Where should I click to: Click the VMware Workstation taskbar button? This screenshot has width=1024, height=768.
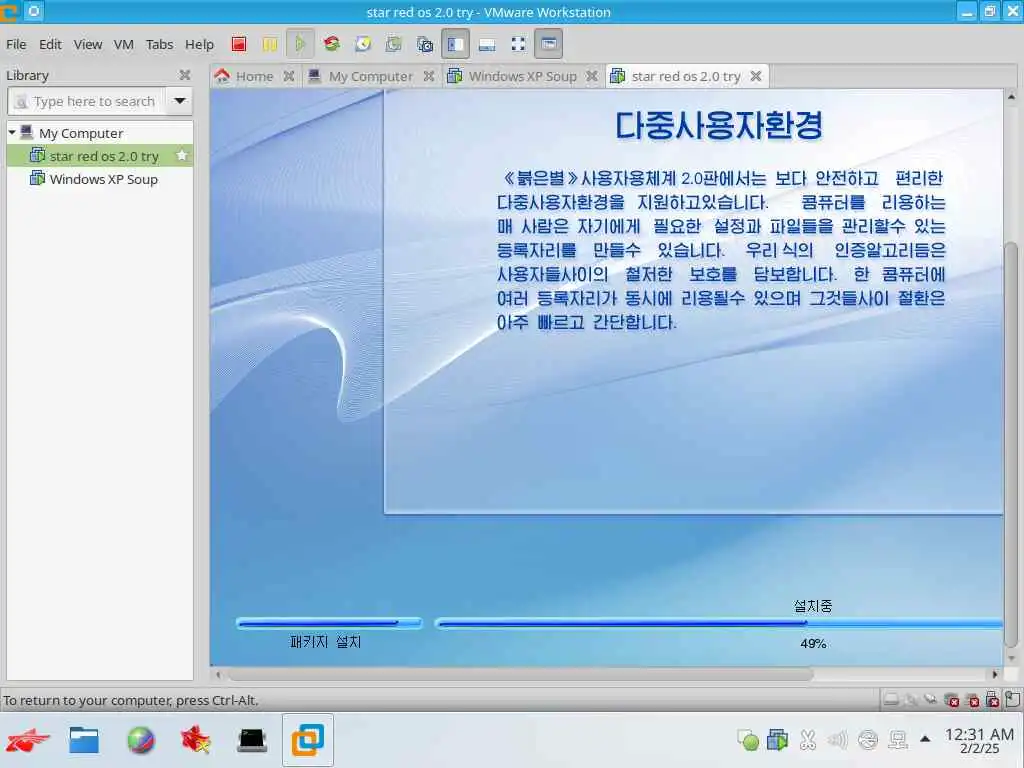coord(308,740)
